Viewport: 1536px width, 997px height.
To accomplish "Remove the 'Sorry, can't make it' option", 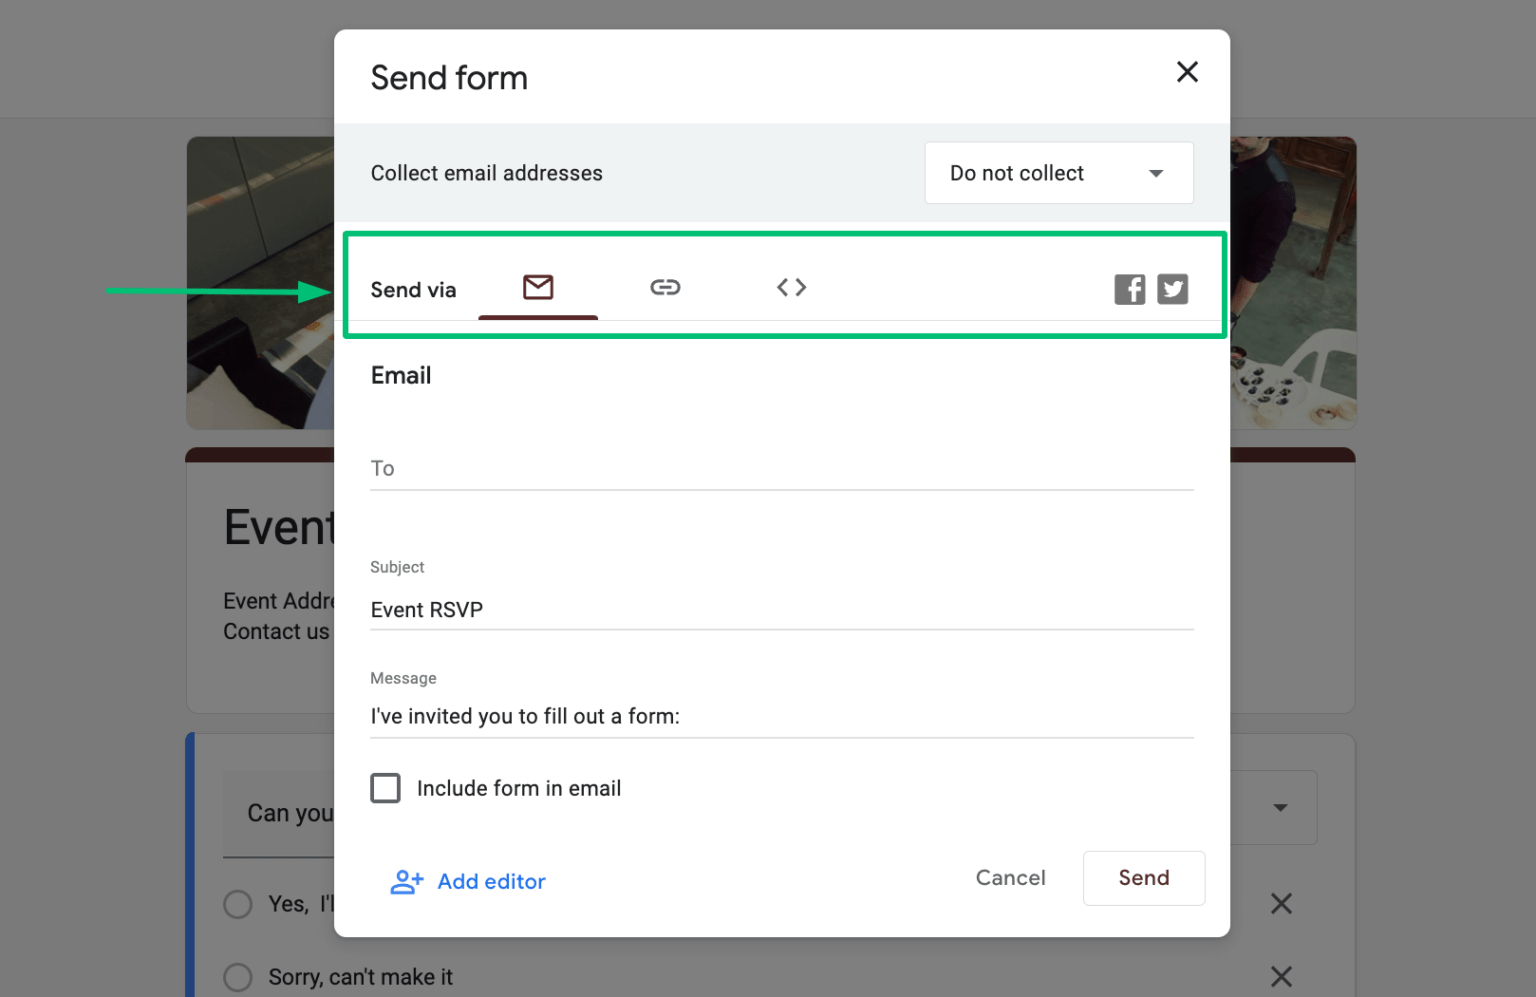I will click(1281, 977).
